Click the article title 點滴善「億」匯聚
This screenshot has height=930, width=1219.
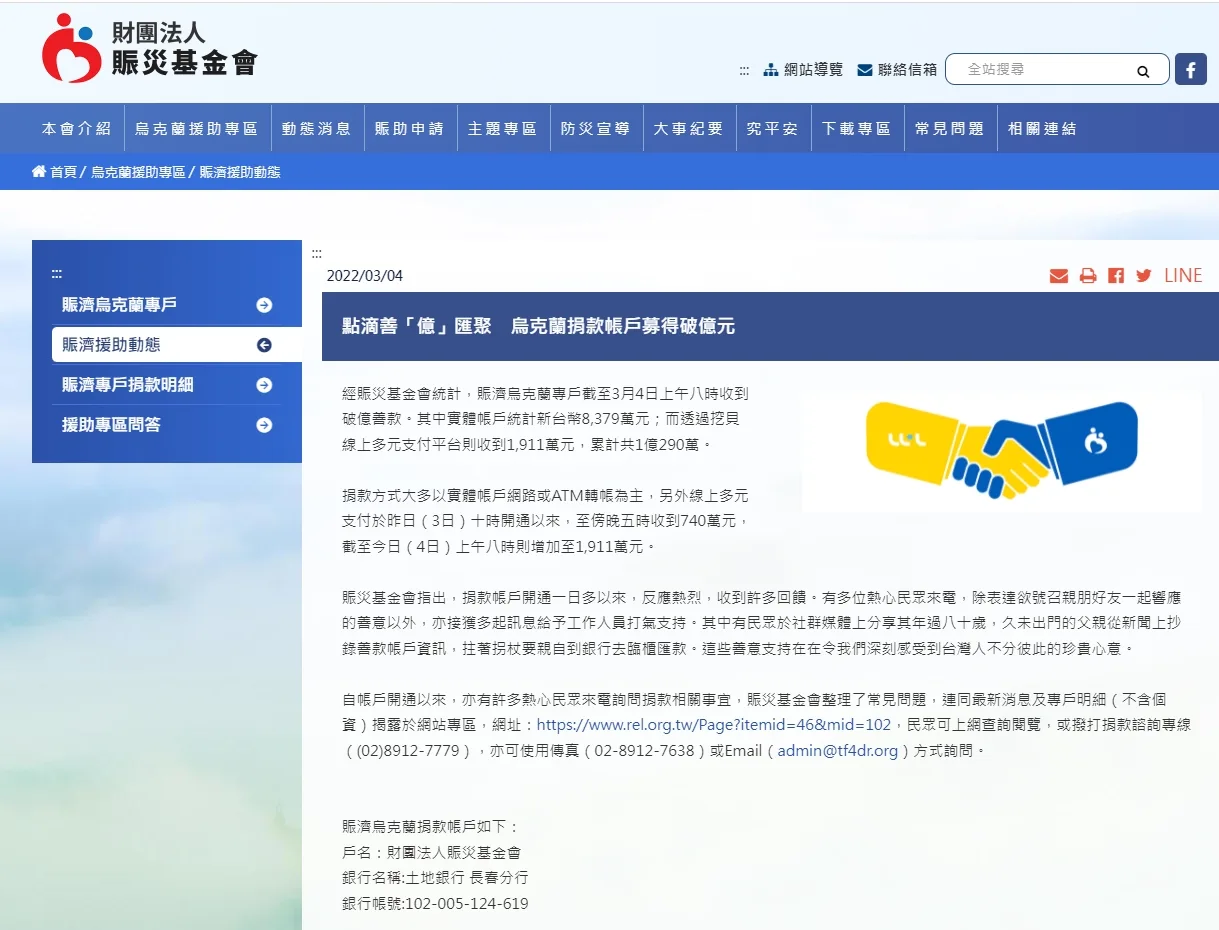click(x=538, y=327)
